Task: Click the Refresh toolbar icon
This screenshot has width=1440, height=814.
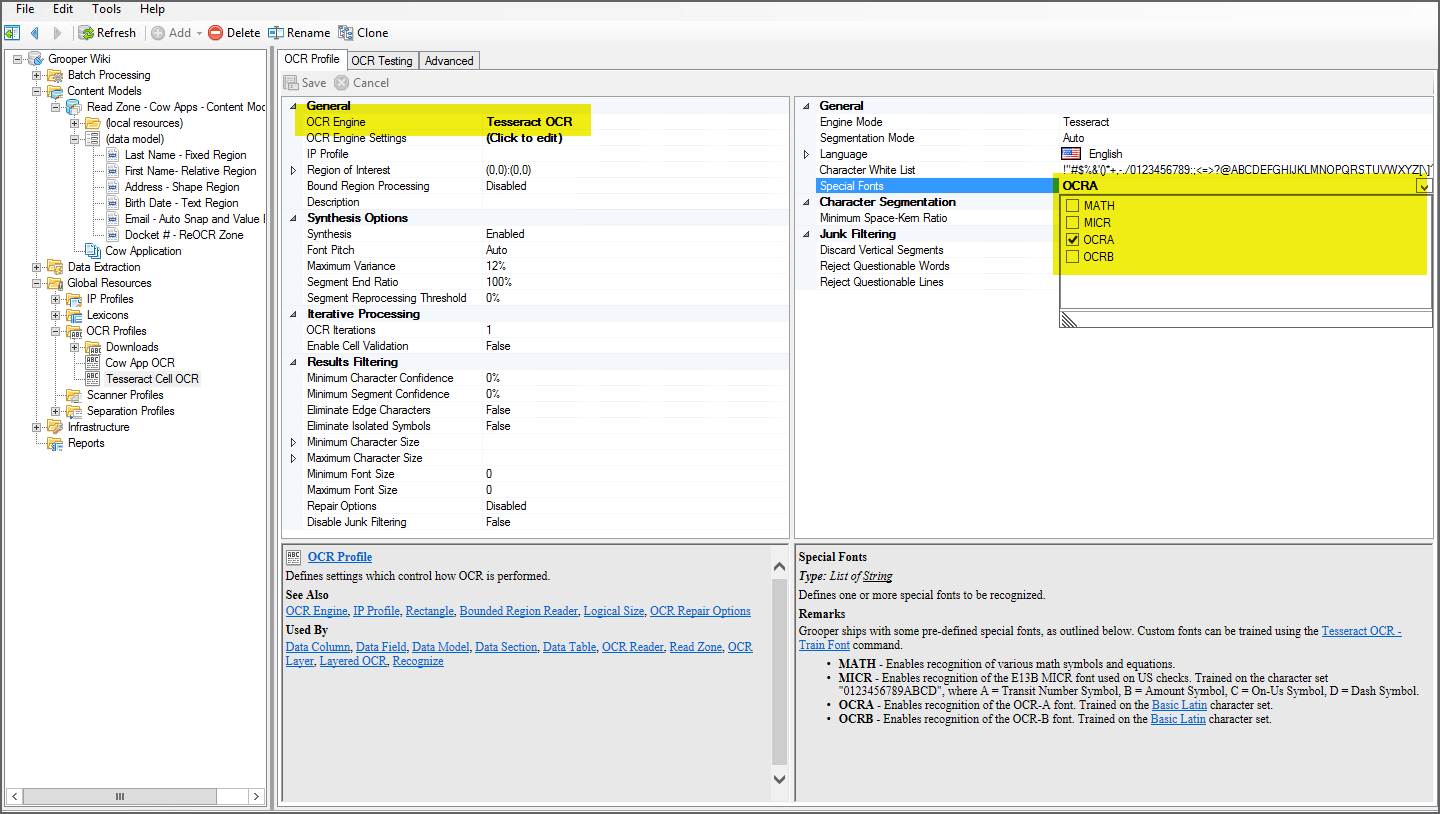Action: 86,33
